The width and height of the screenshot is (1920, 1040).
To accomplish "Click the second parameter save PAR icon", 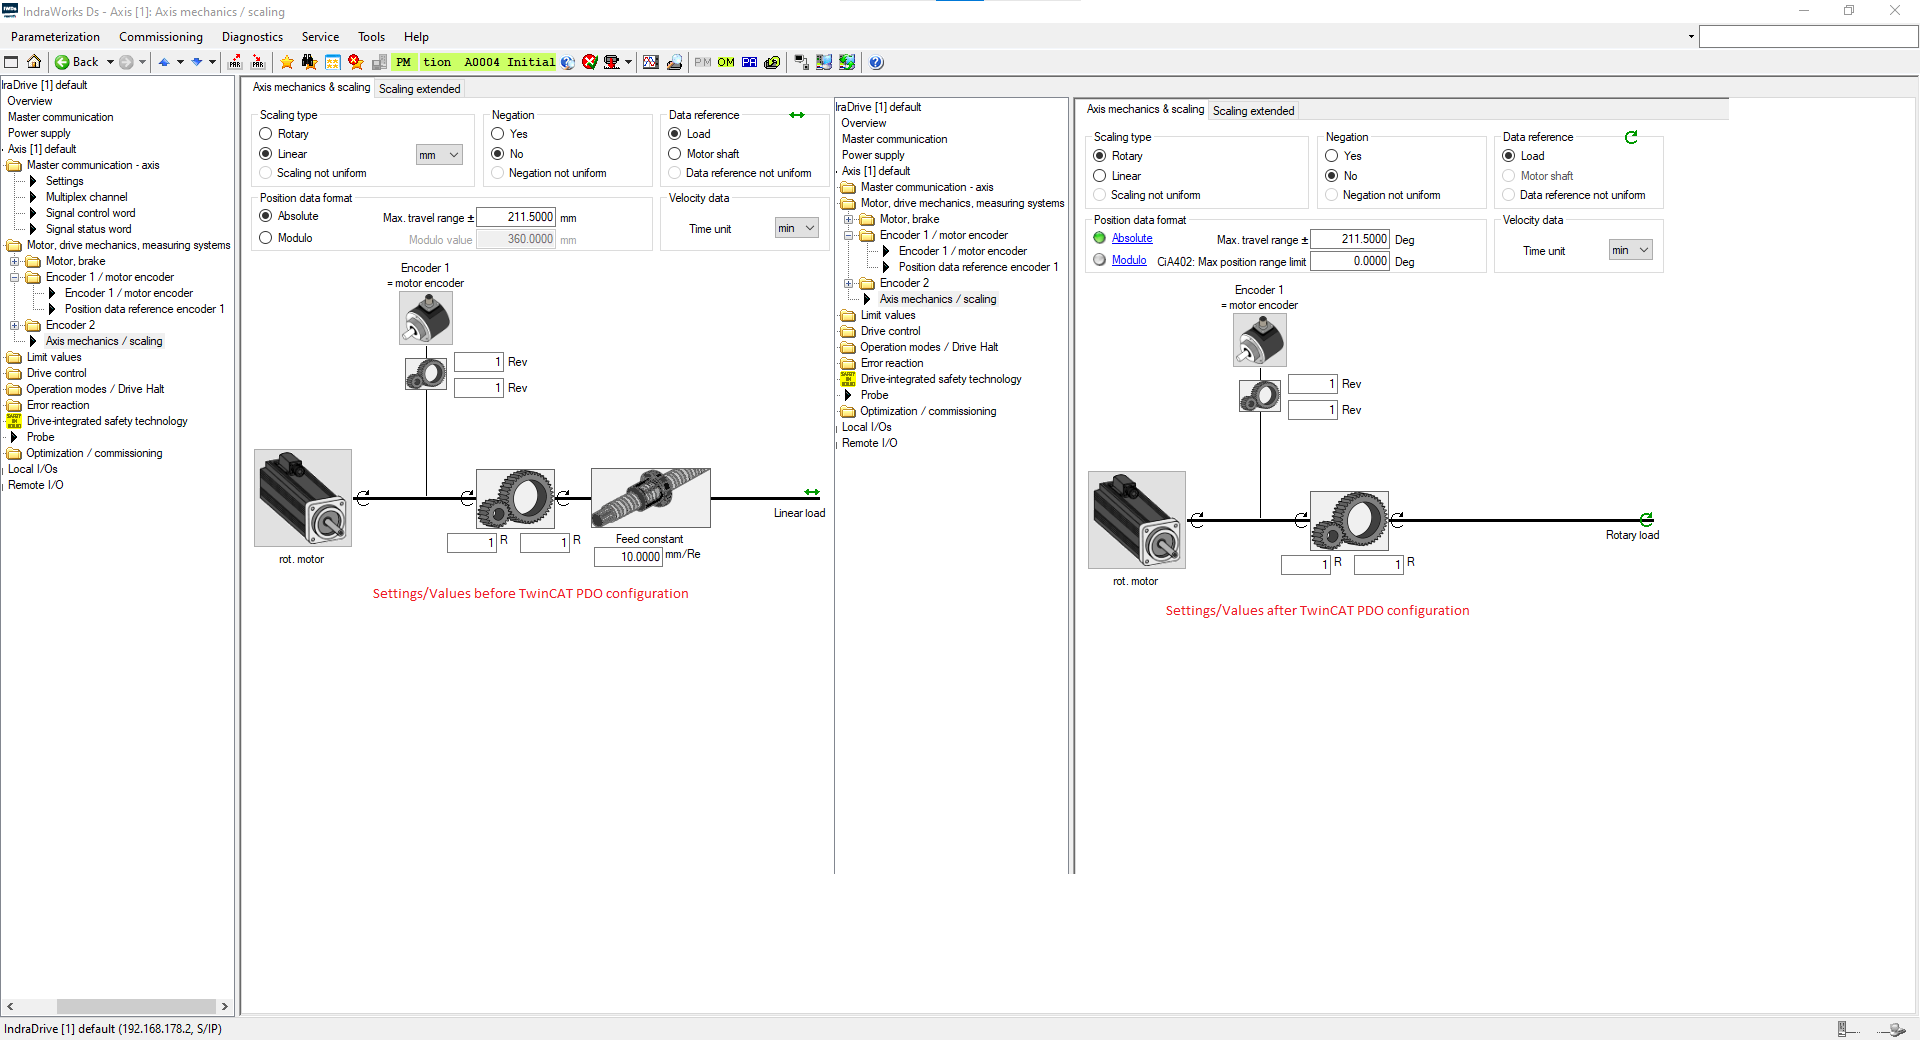I will (258, 62).
